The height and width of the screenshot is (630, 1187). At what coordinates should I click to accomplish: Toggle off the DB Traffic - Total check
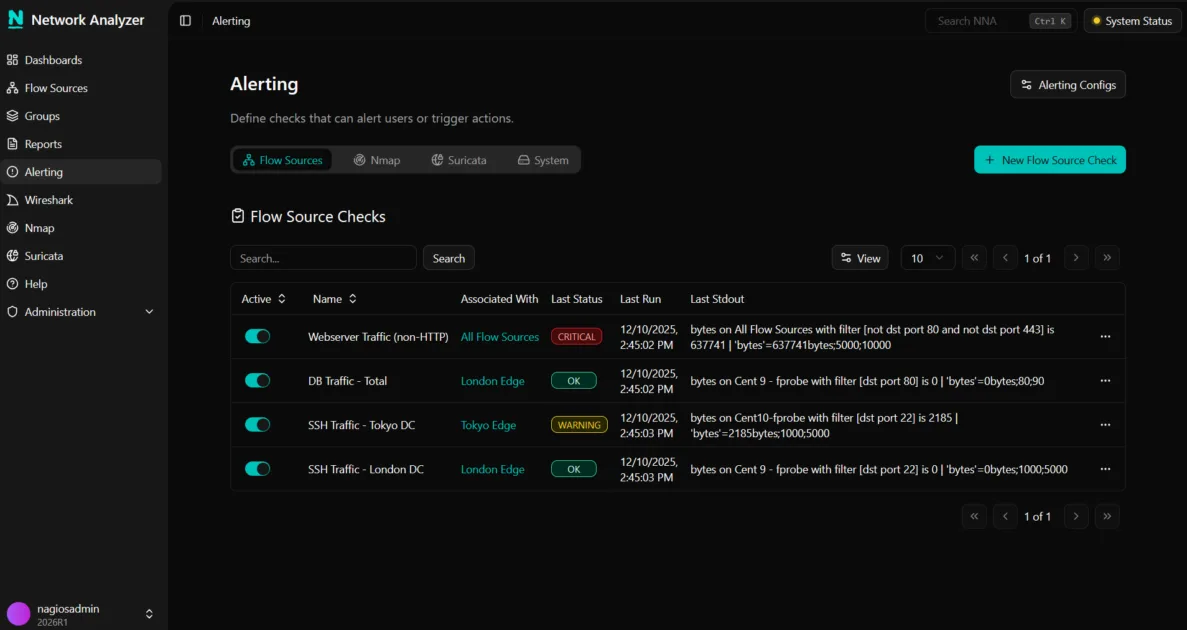coord(257,380)
